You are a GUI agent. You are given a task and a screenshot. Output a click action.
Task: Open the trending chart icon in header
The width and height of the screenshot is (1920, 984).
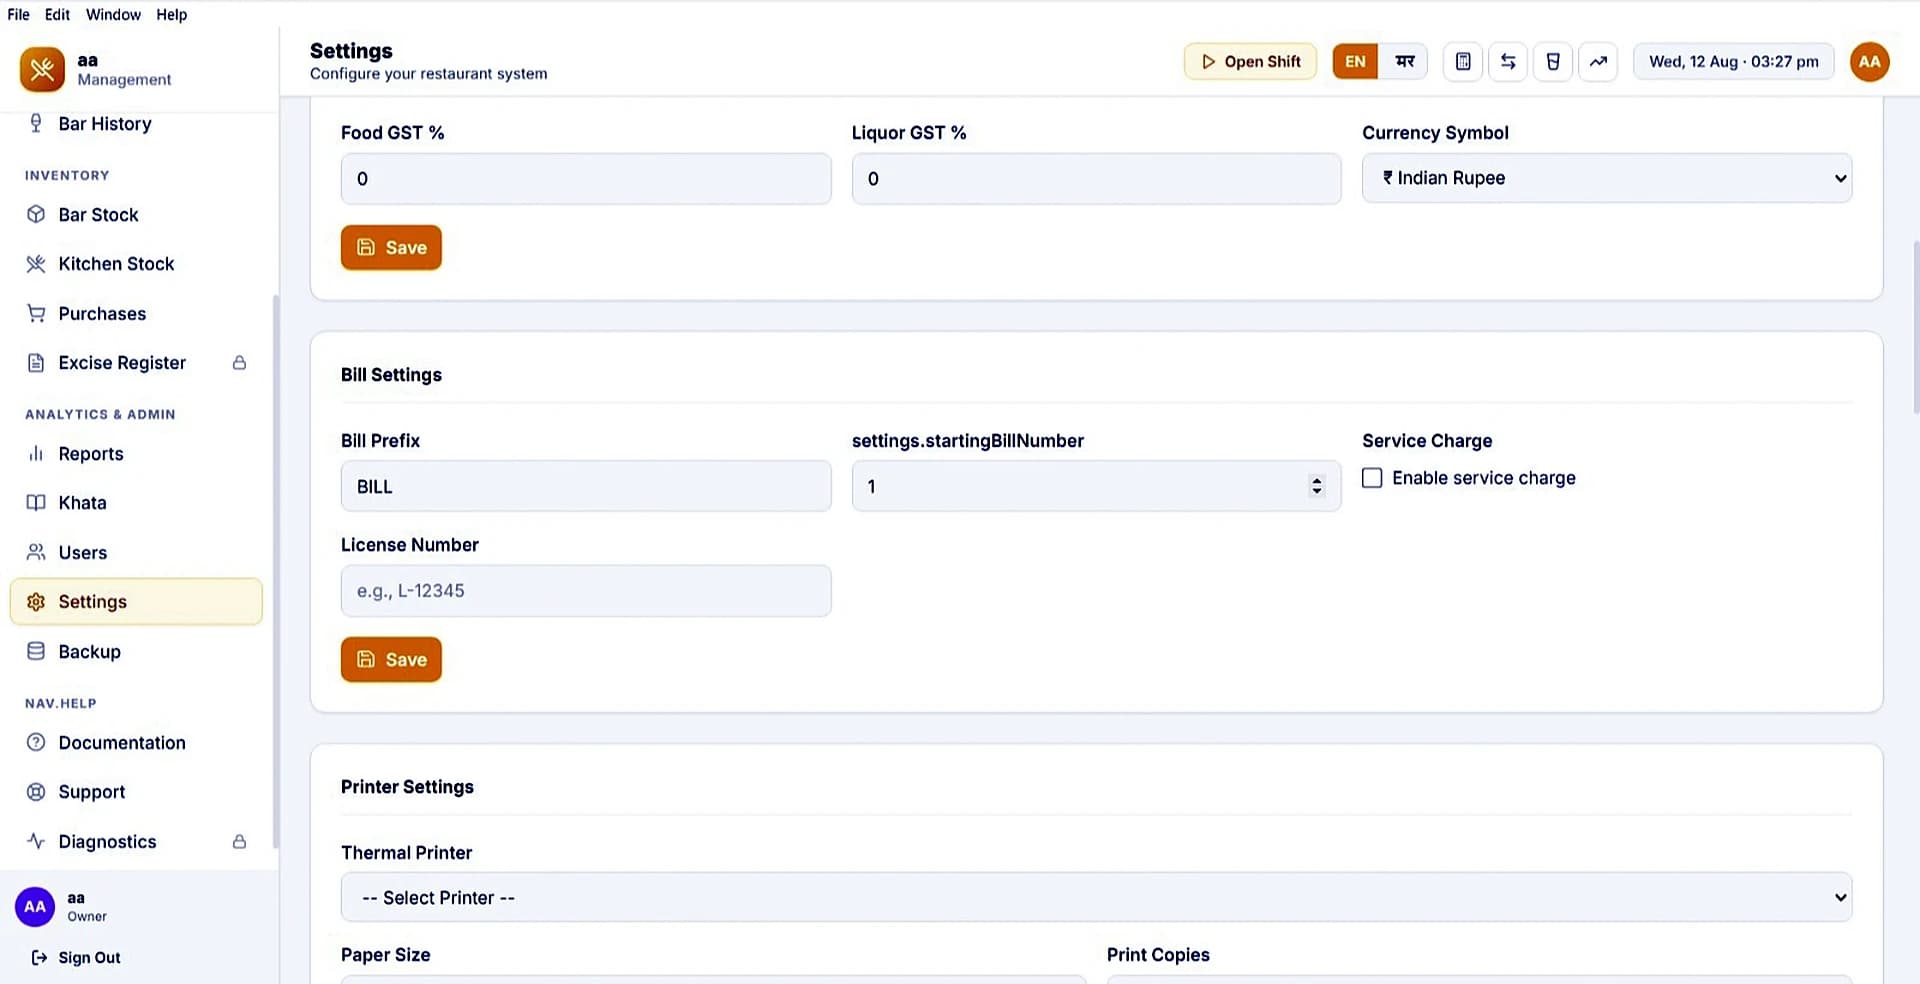click(x=1598, y=62)
